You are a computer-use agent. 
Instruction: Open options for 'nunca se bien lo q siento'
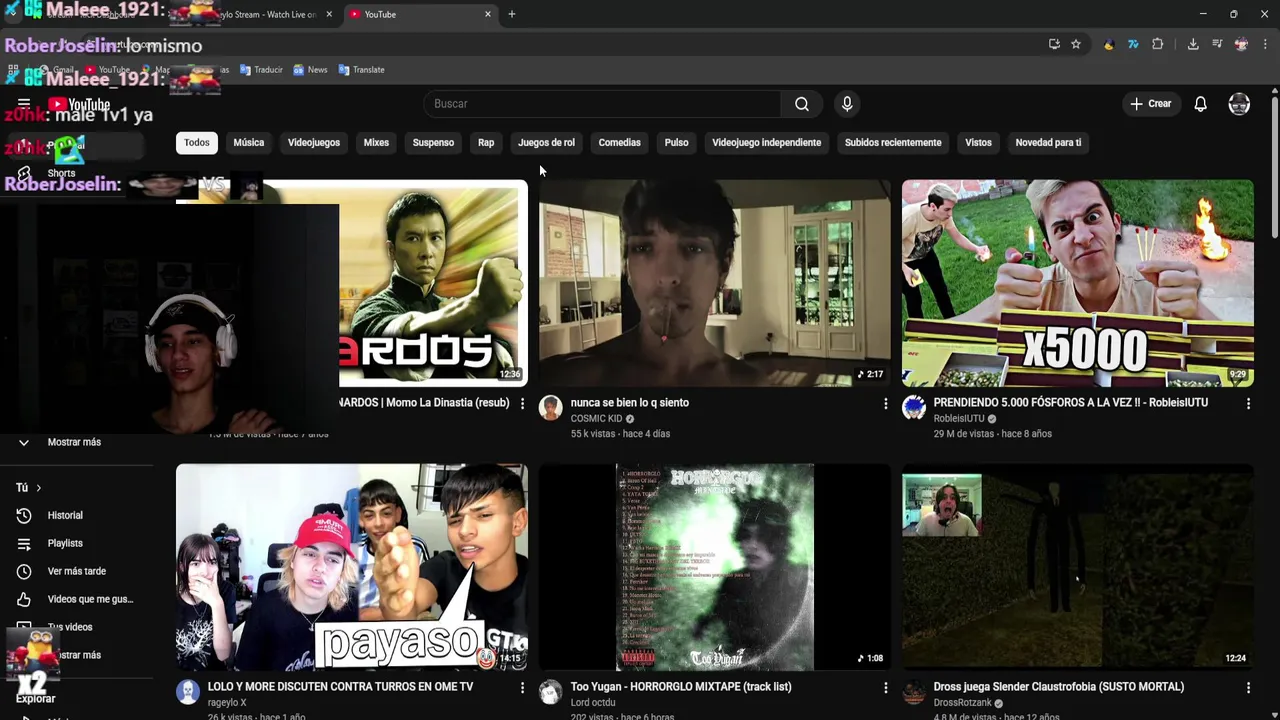pos(885,403)
